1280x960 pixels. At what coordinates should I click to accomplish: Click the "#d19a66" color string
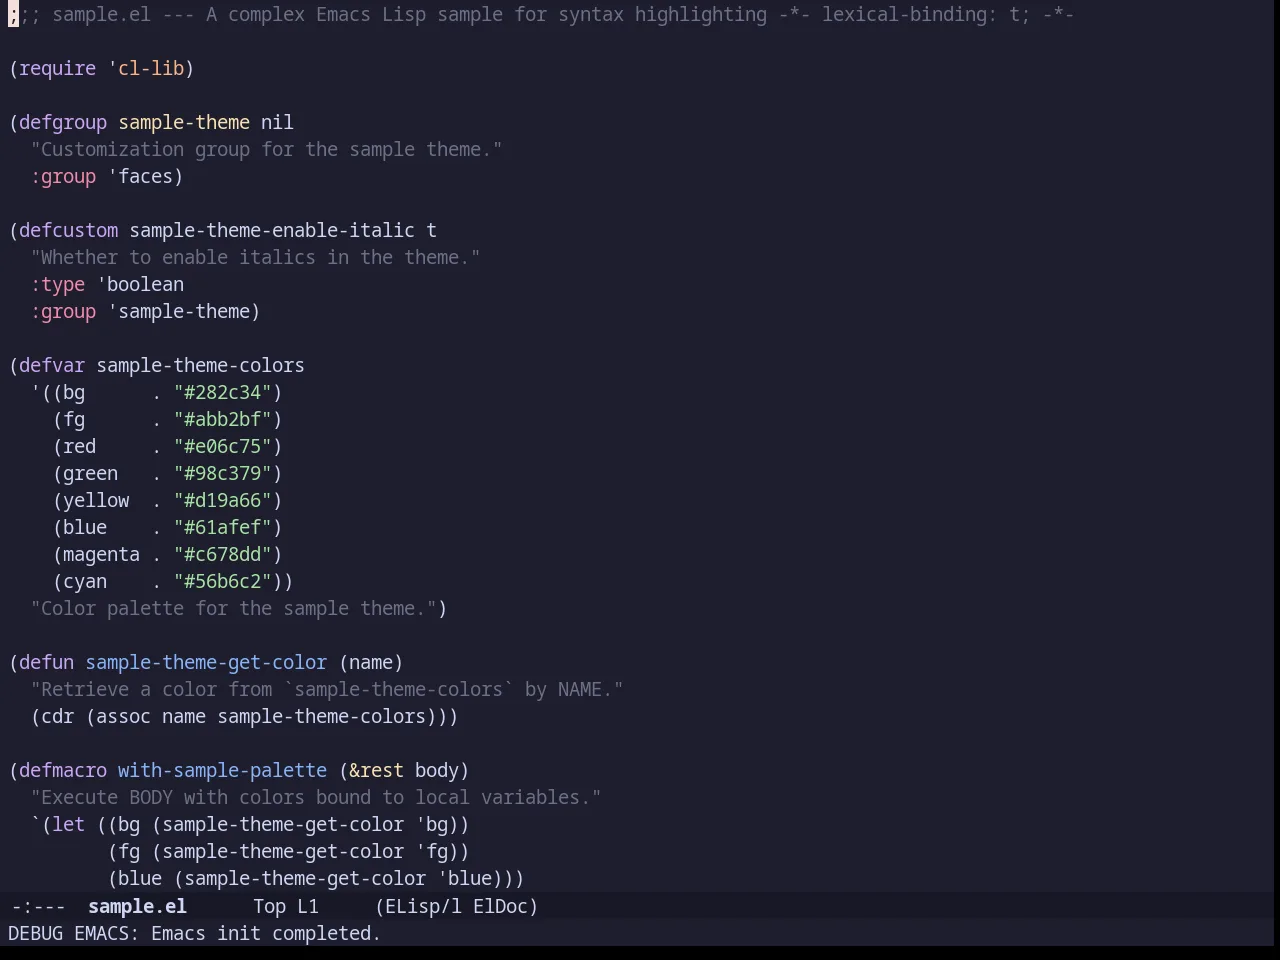pos(222,500)
